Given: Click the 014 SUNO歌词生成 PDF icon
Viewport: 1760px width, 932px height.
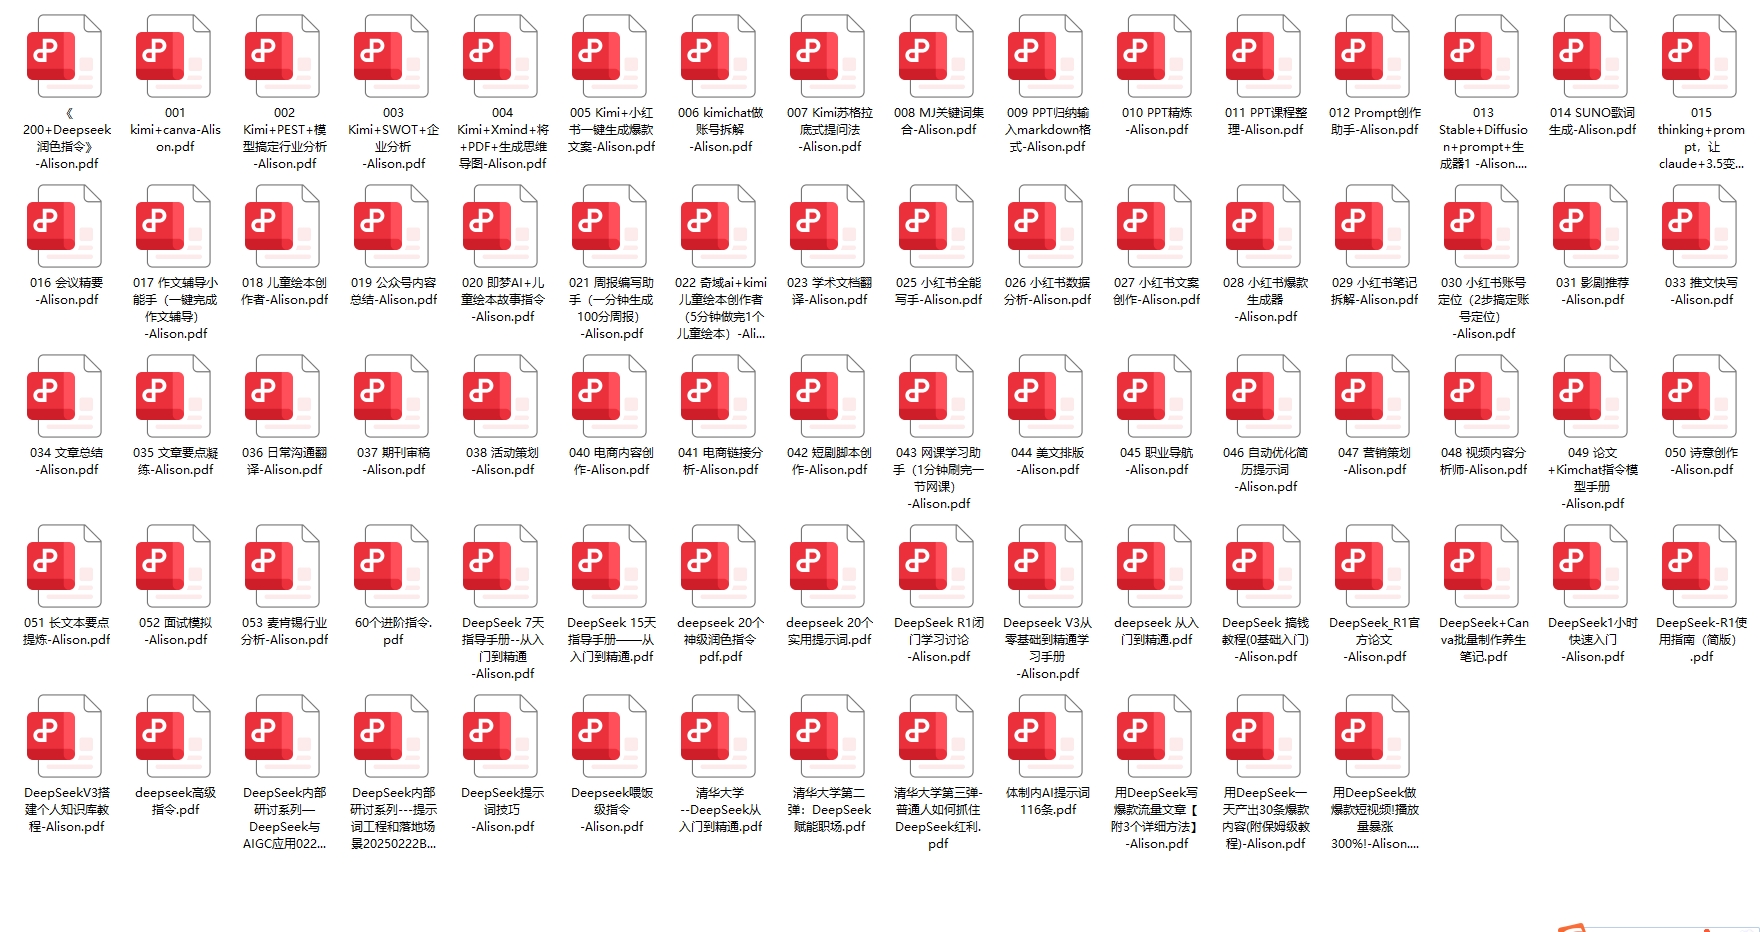Looking at the screenshot, I should pyautogui.click(x=1590, y=56).
